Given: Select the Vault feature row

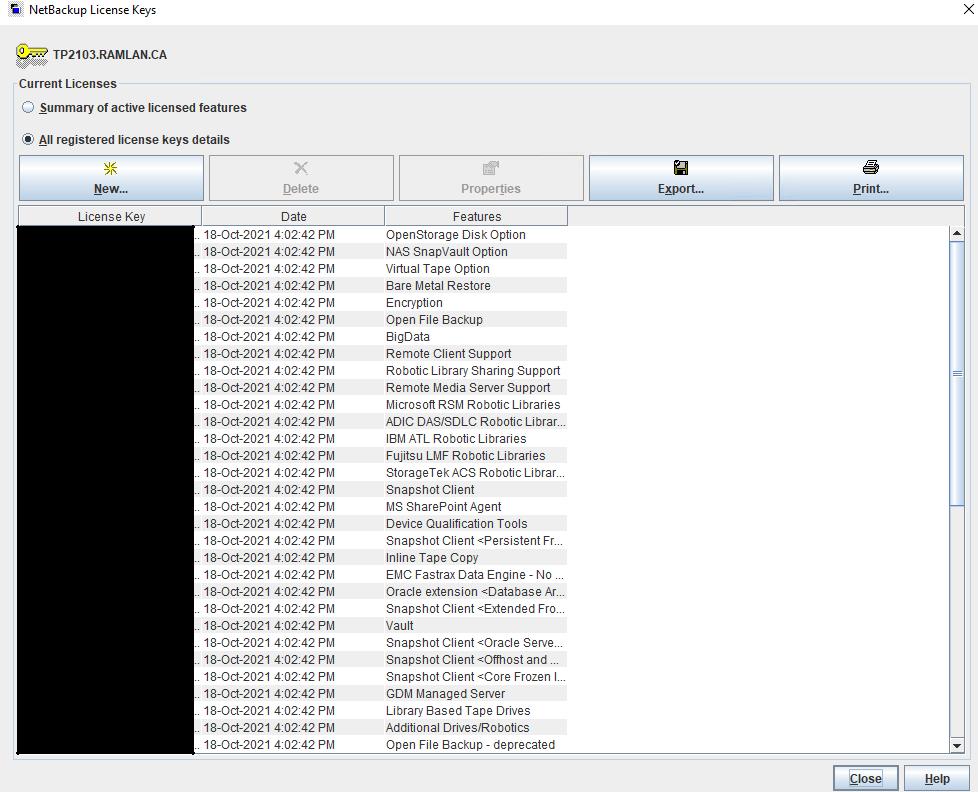Looking at the screenshot, I should coord(293,625).
